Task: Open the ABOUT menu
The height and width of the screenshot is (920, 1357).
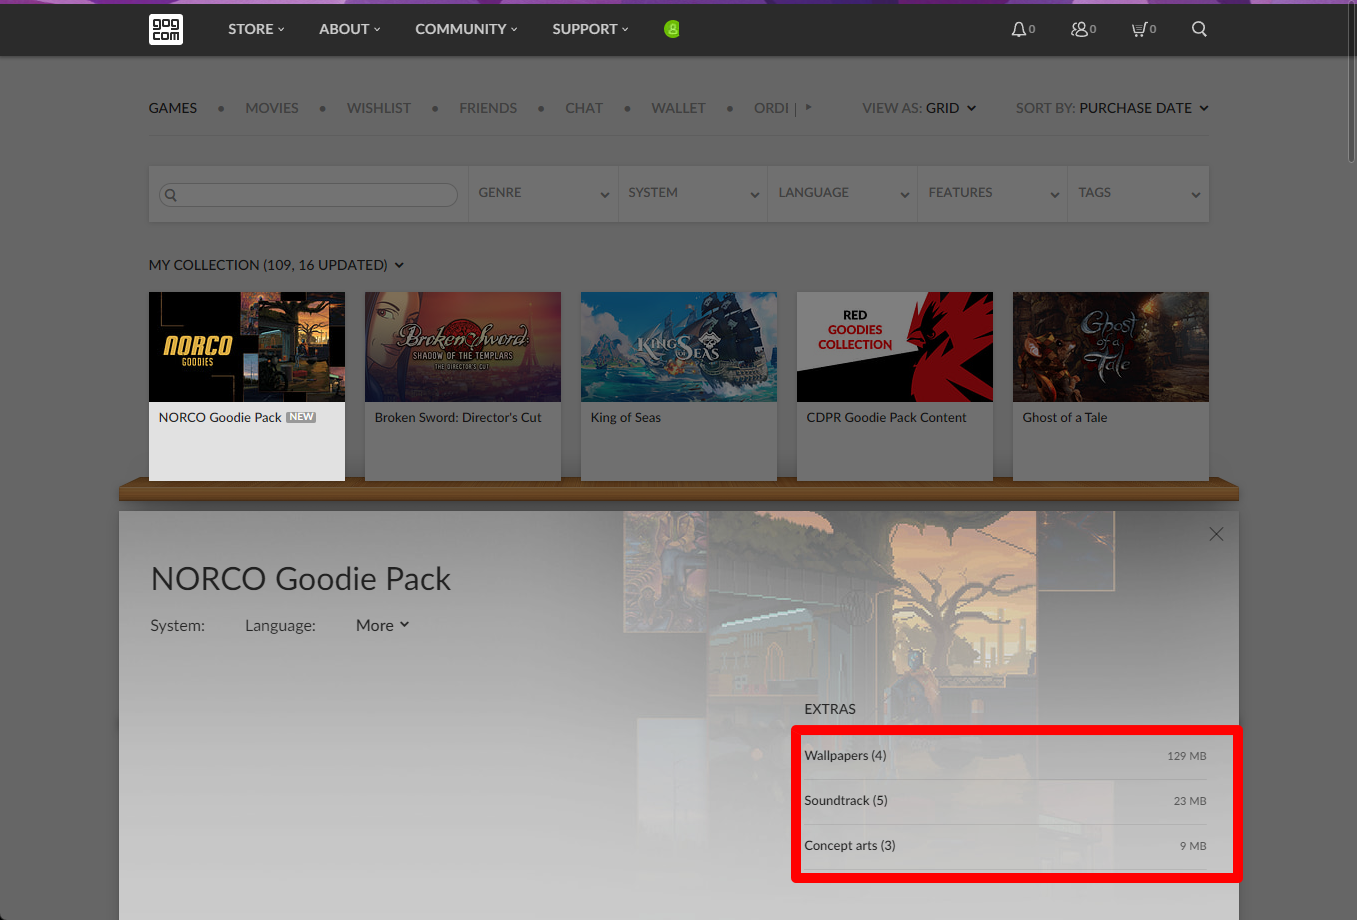Action: click(x=350, y=29)
